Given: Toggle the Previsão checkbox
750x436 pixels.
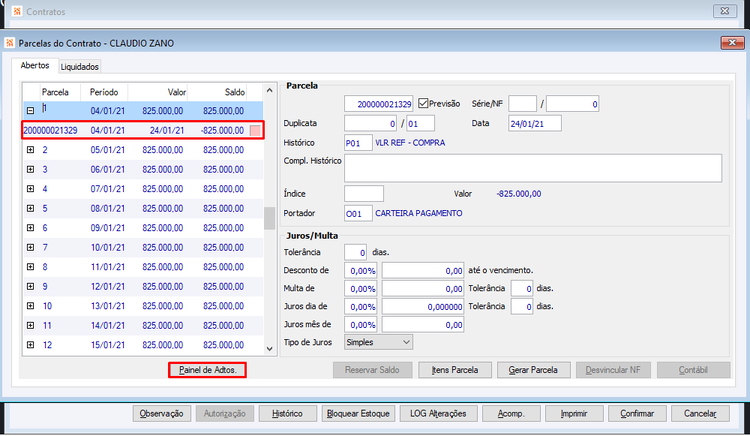Looking at the screenshot, I should pos(423,103).
